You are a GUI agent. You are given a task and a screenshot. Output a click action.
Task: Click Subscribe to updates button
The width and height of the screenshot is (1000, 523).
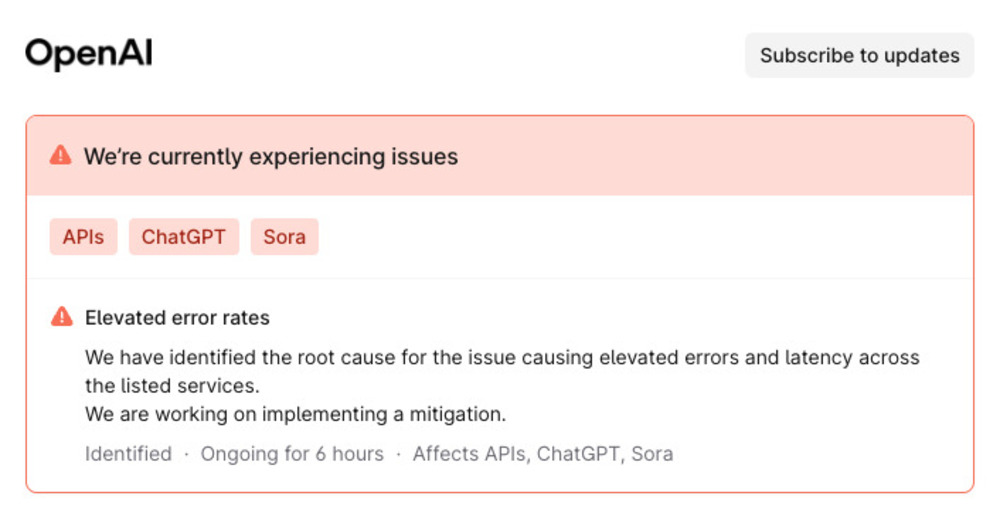point(859,55)
